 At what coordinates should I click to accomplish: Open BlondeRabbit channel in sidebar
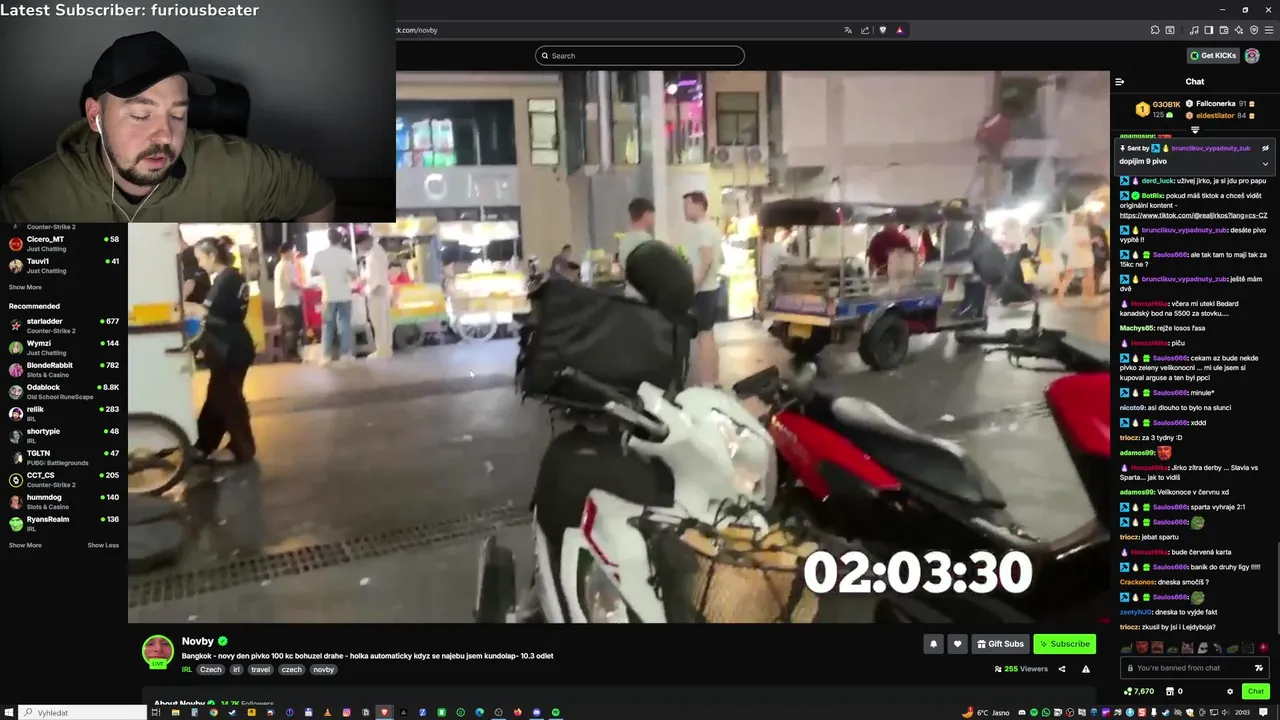point(64,369)
